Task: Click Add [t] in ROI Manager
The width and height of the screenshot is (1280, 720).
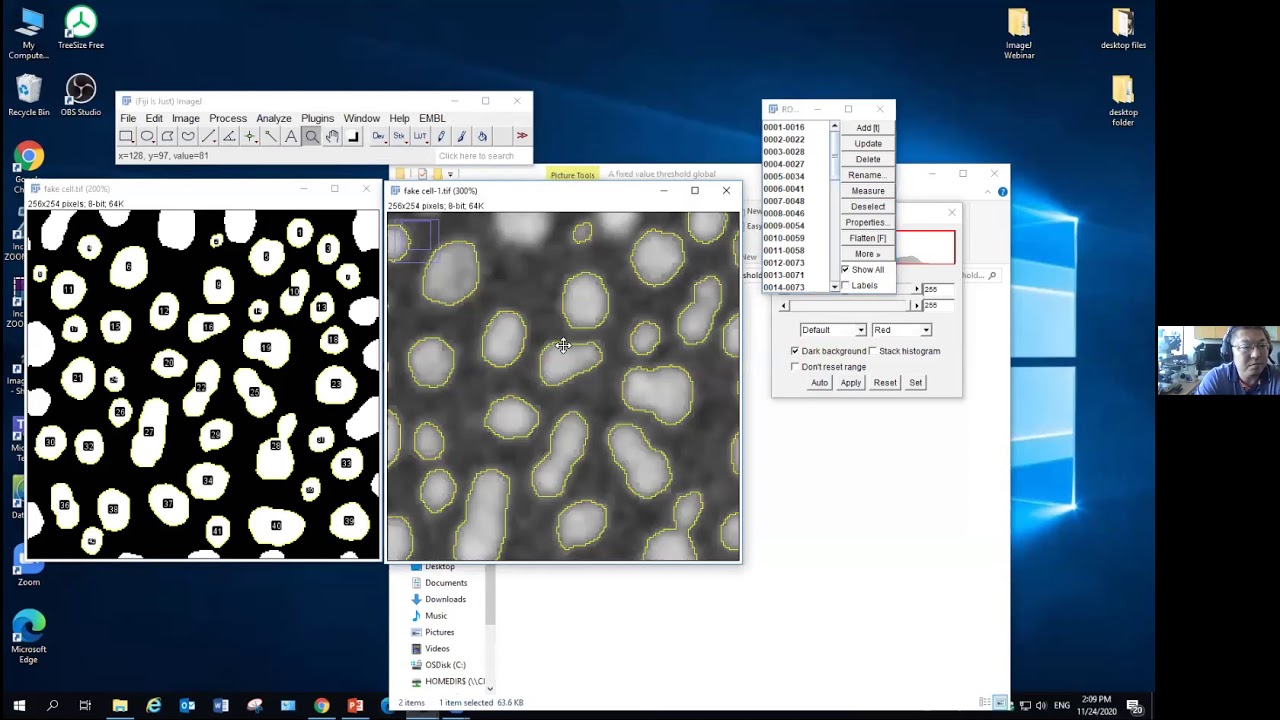Action: (x=868, y=128)
